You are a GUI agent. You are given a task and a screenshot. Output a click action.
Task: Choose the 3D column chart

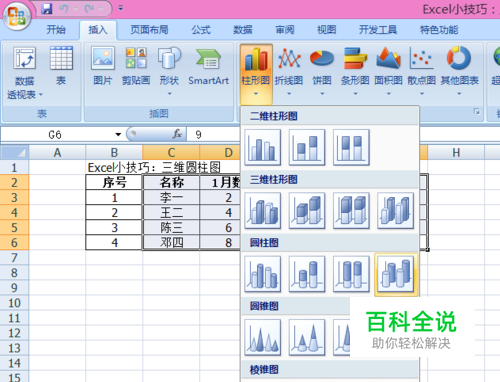tap(396, 211)
